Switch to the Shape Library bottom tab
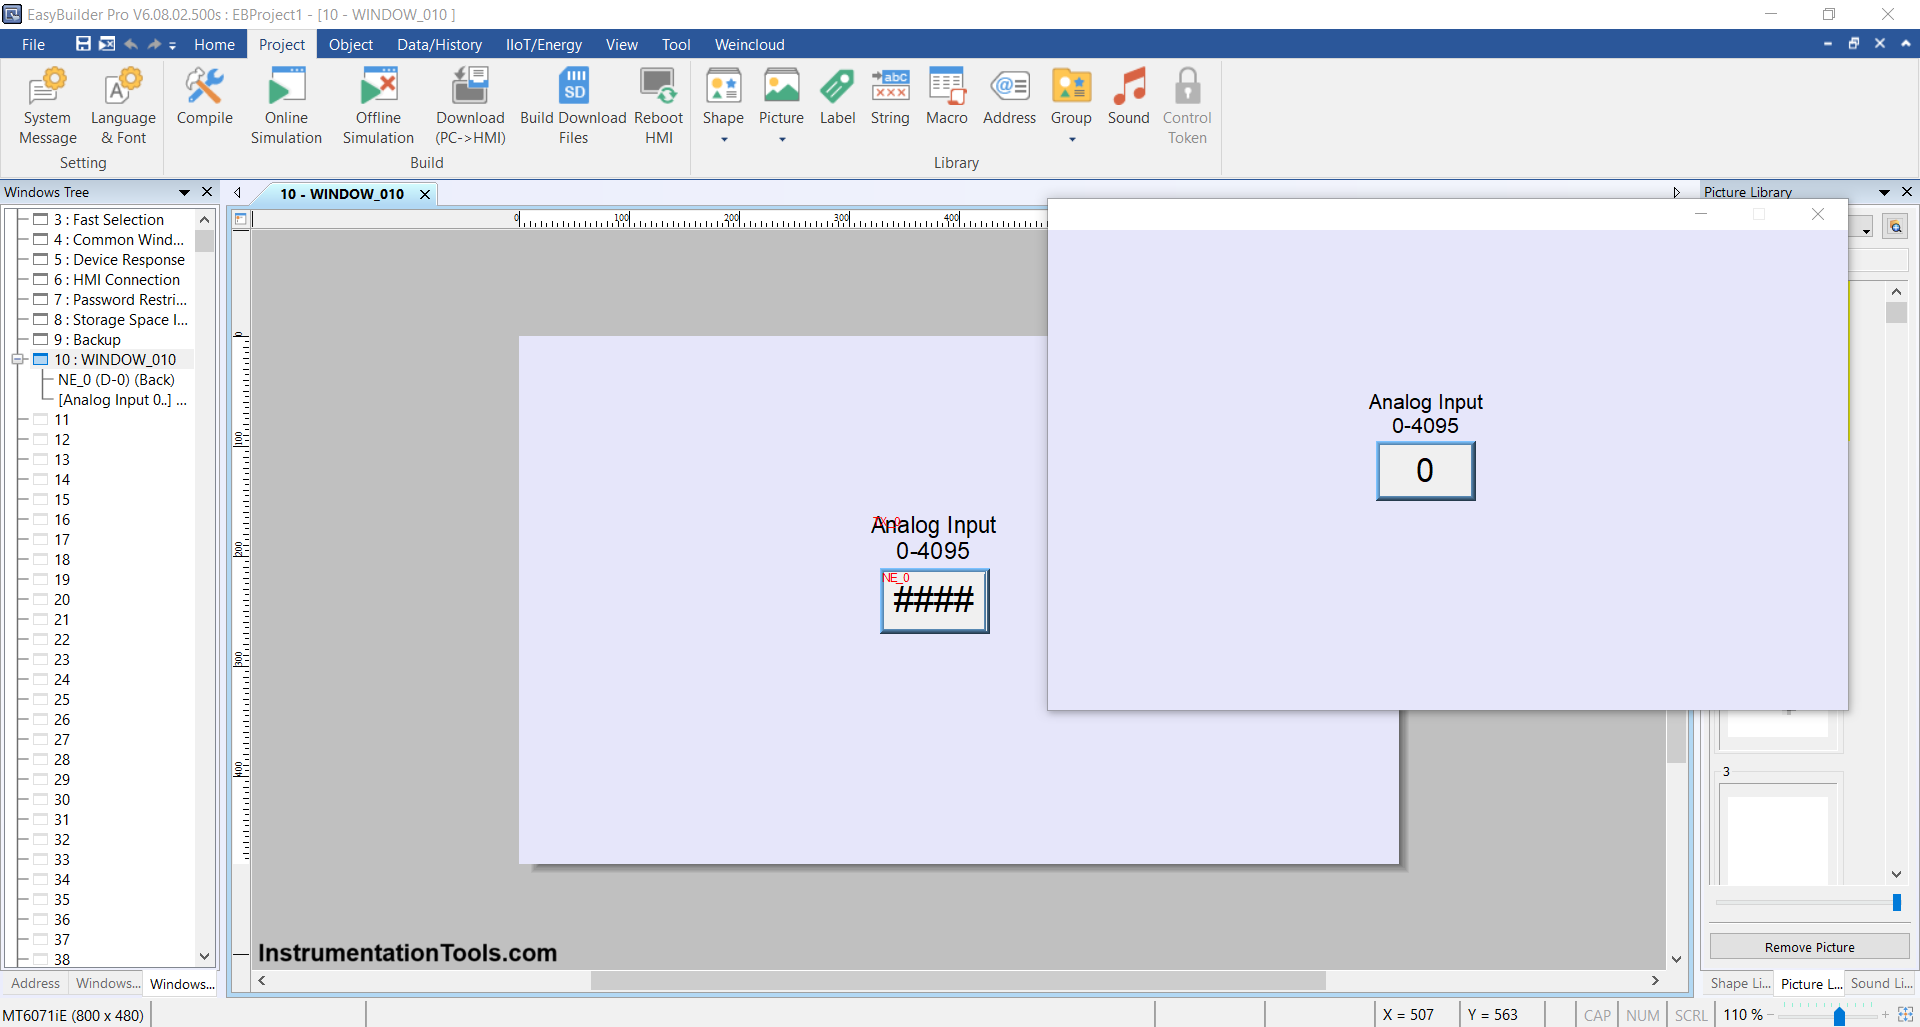Viewport: 1920px width, 1027px height. coord(1739,984)
